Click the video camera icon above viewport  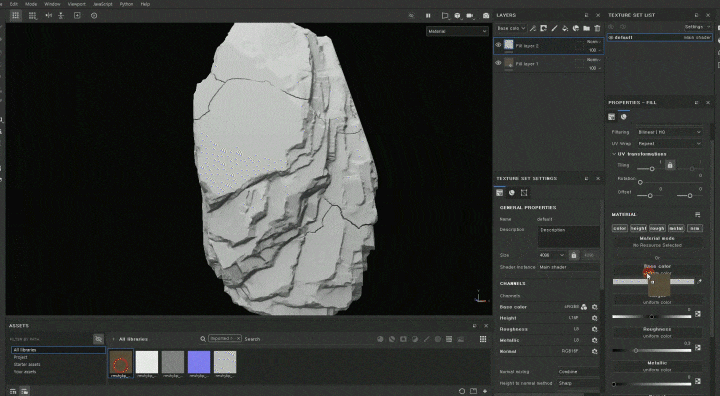tap(470, 16)
